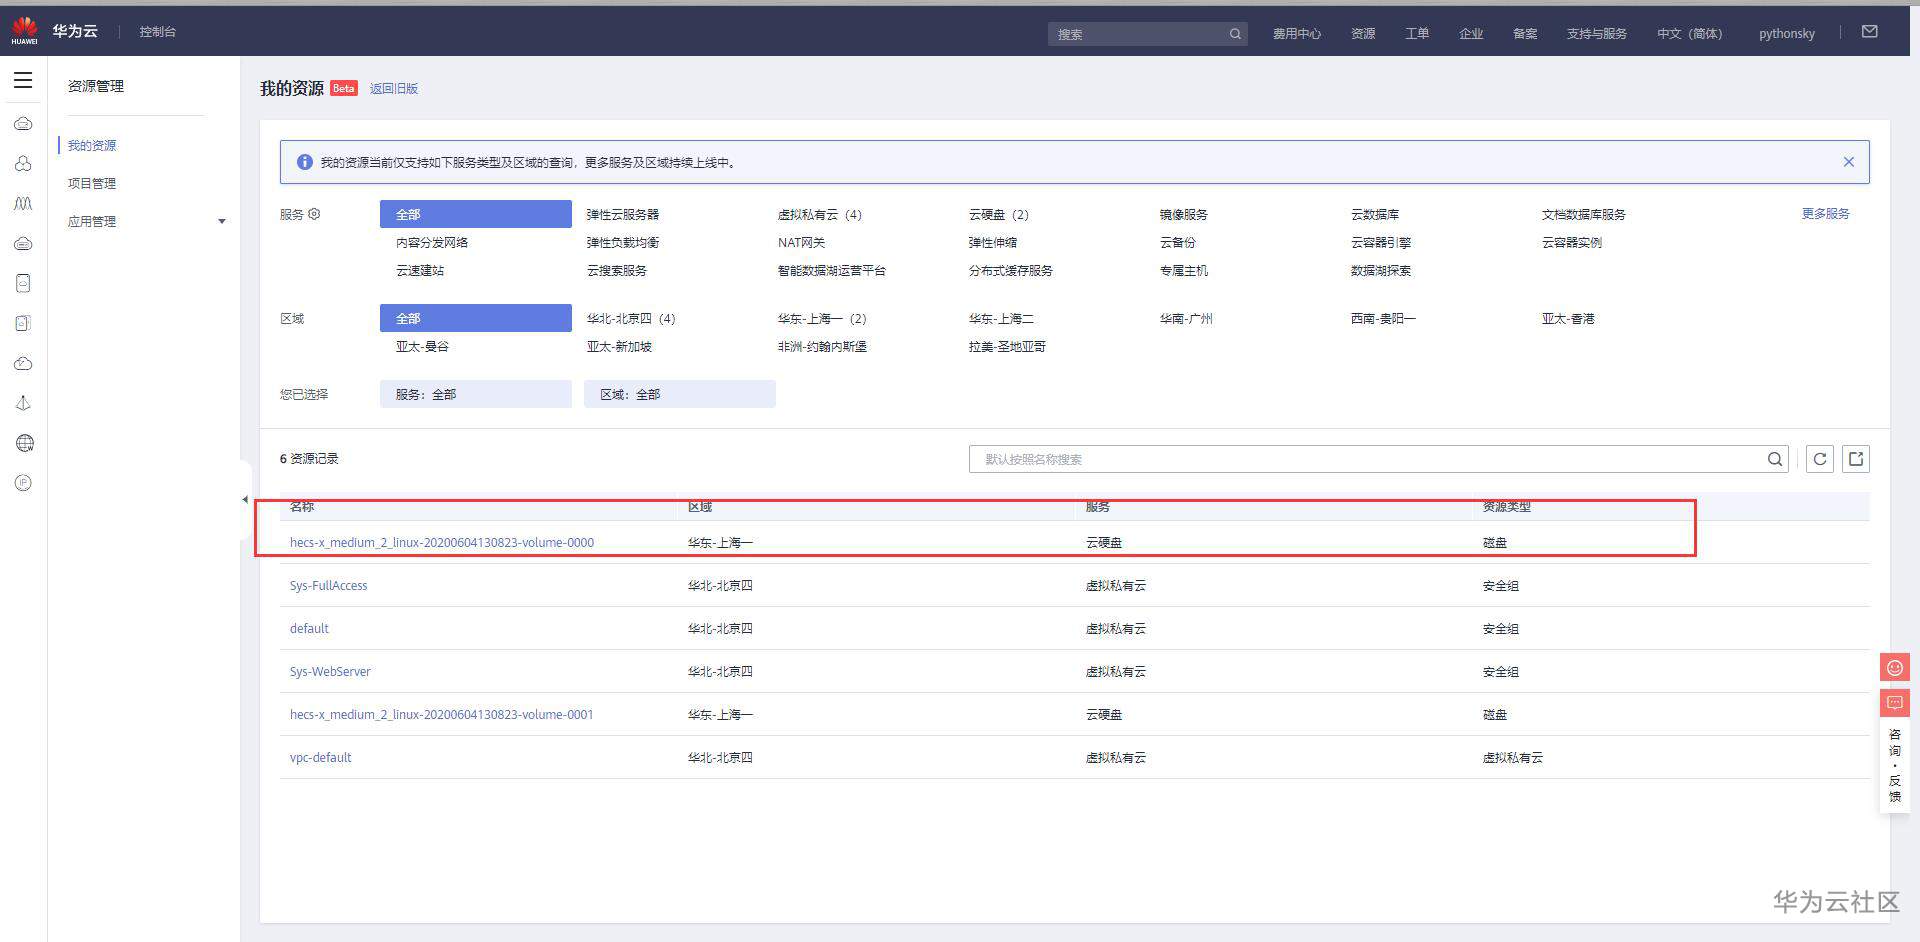Image resolution: width=1920 pixels, height=942 pixels.
Task: Click the globe with W sidebar icon
Action: coord(24,443)
